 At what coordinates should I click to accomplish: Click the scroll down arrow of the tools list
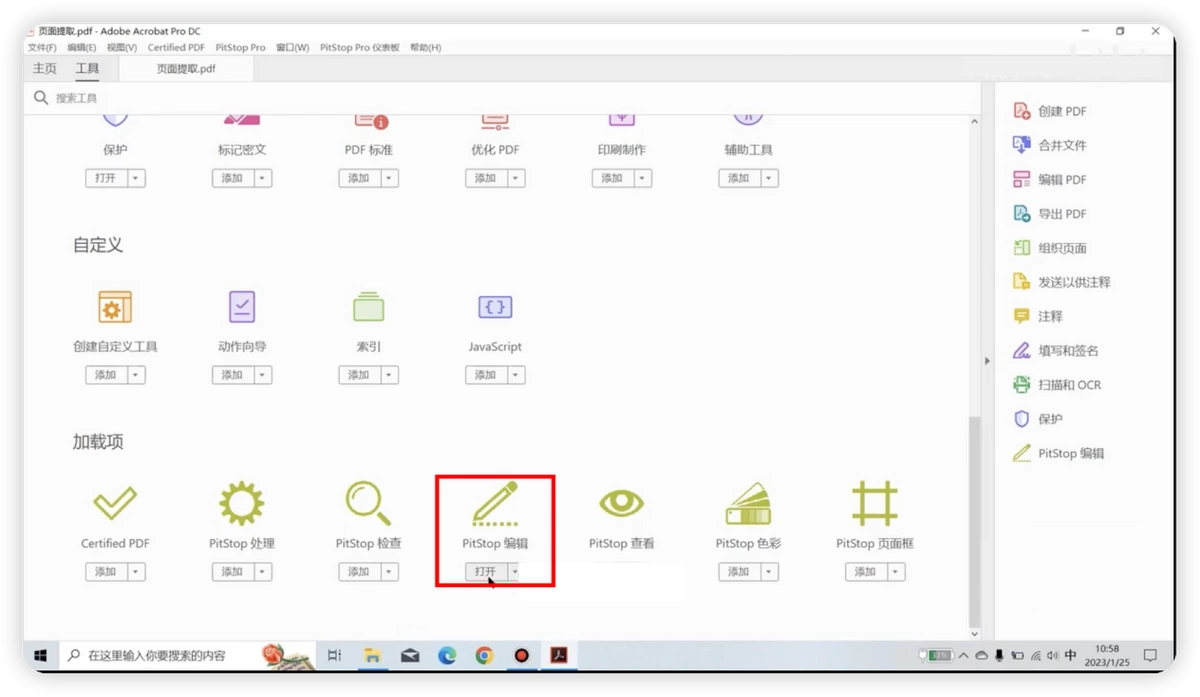[975, 634]
